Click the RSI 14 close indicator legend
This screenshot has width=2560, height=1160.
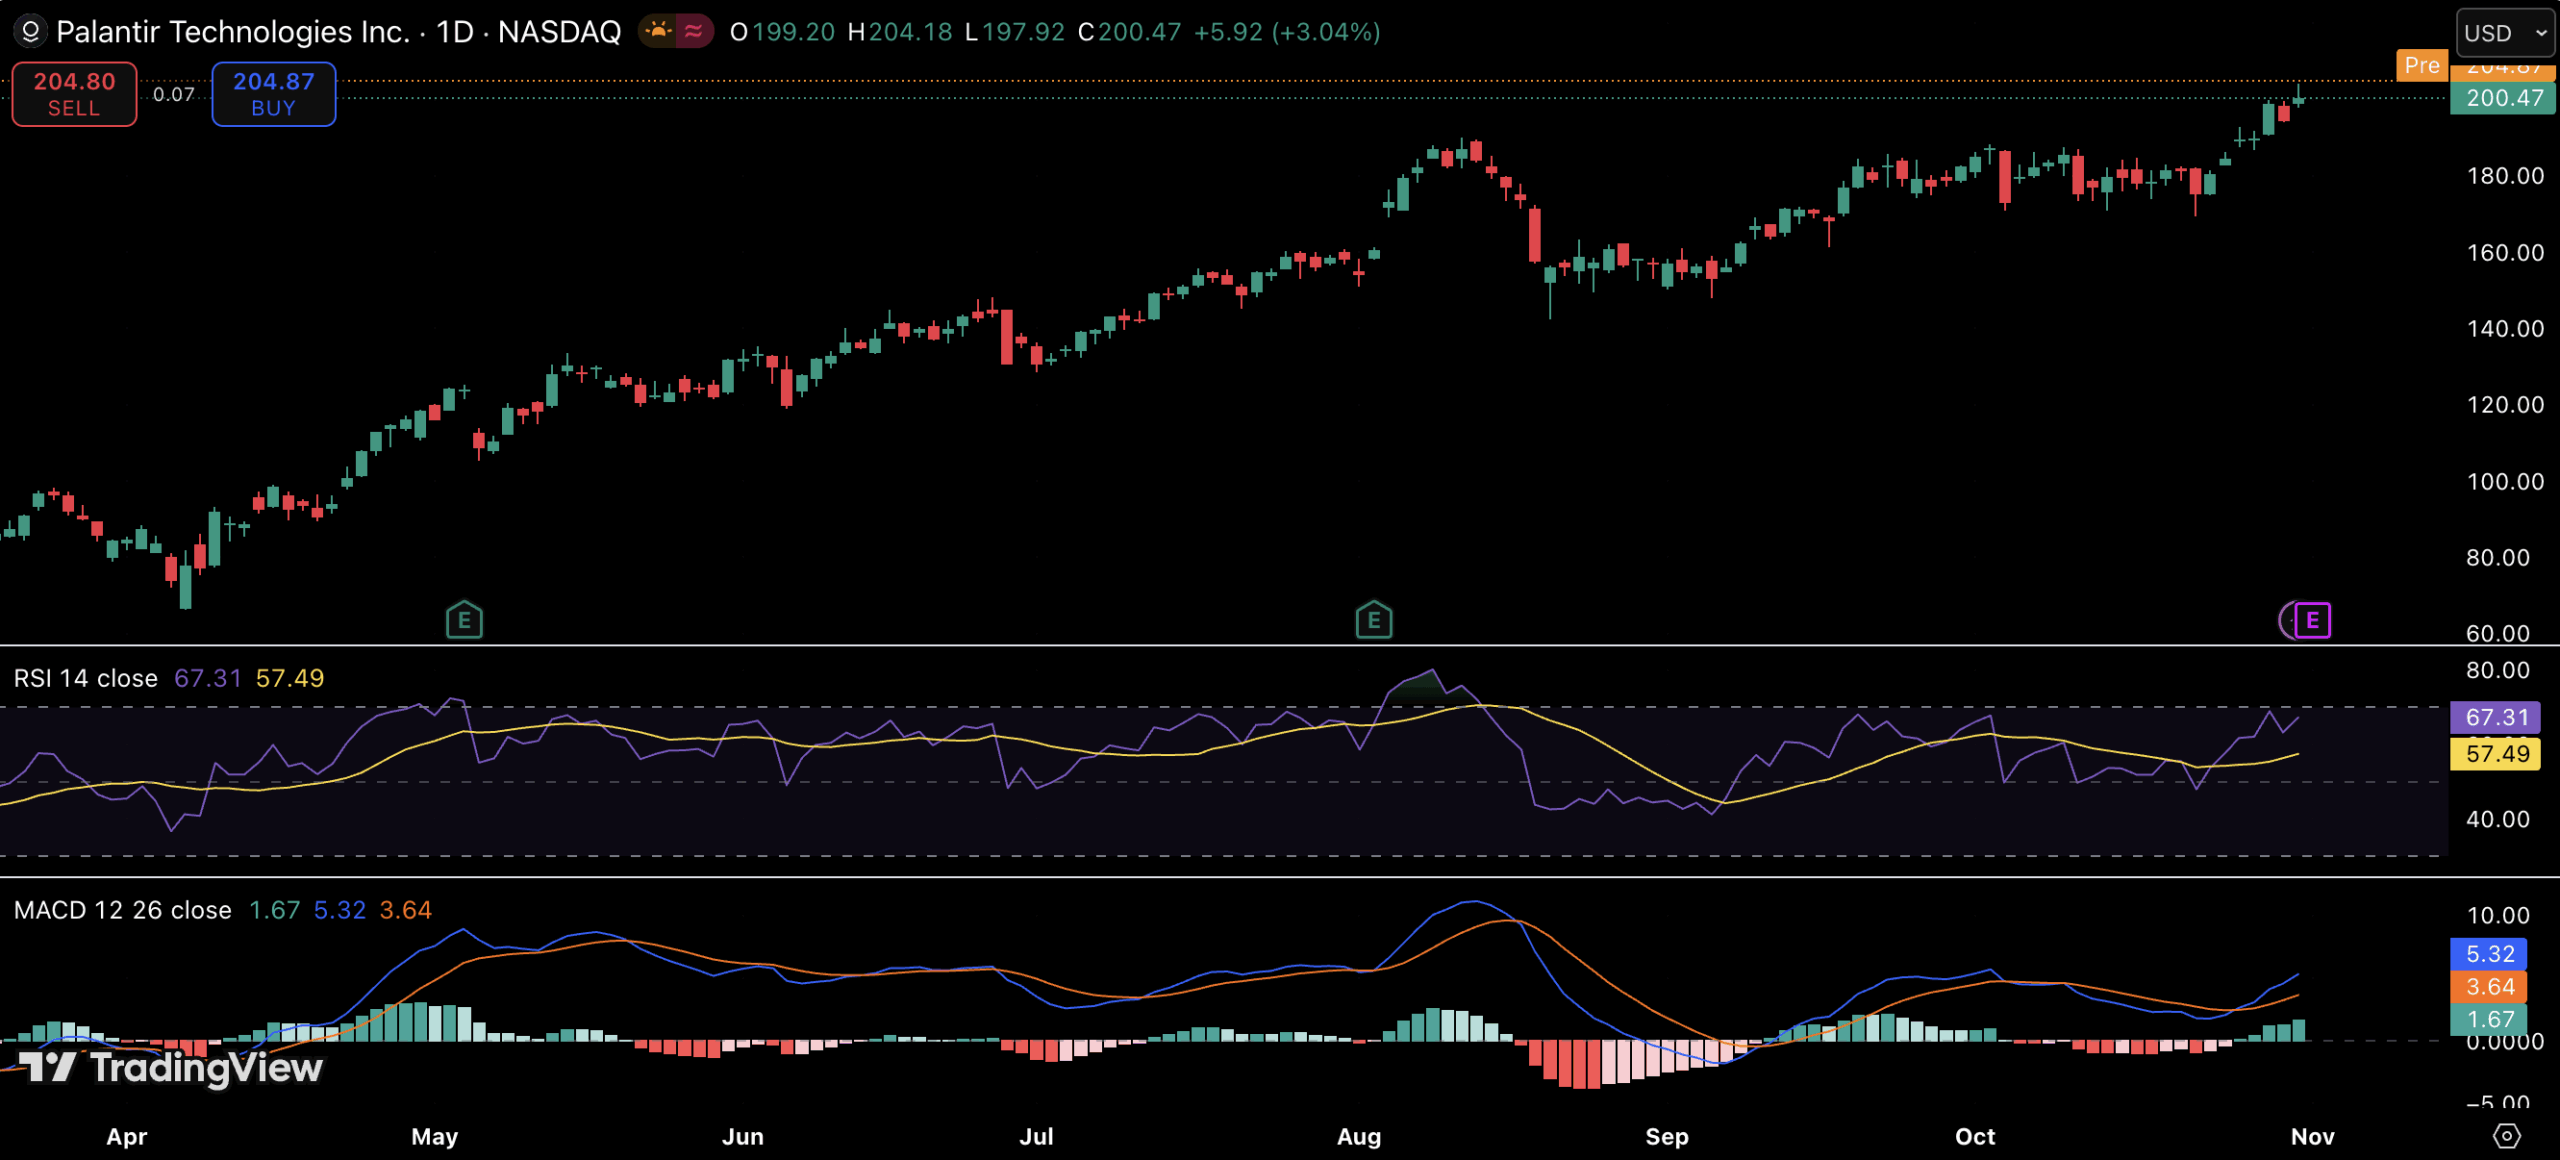point(86,679)
